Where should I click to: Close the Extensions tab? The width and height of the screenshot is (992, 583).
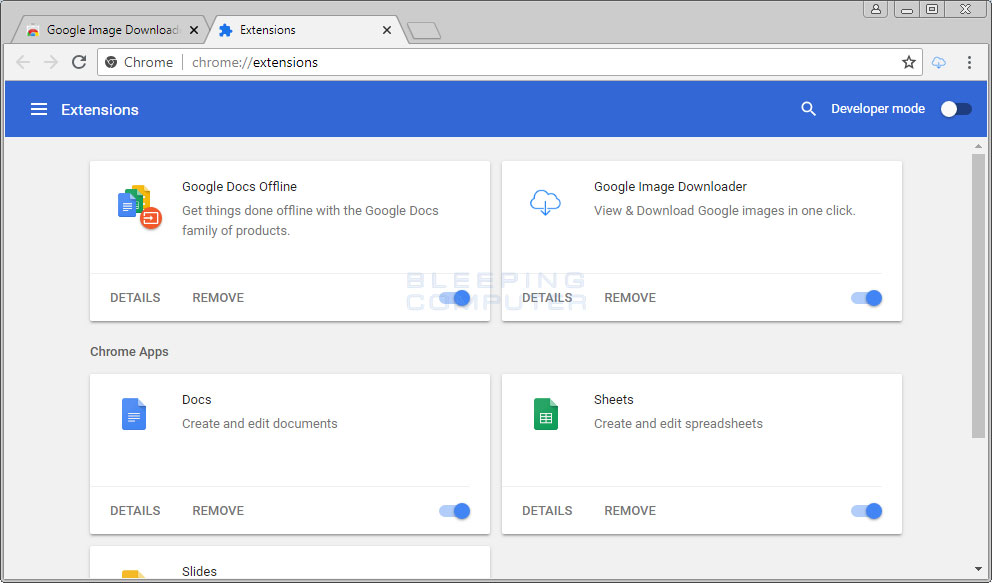(x=387, y=30)
